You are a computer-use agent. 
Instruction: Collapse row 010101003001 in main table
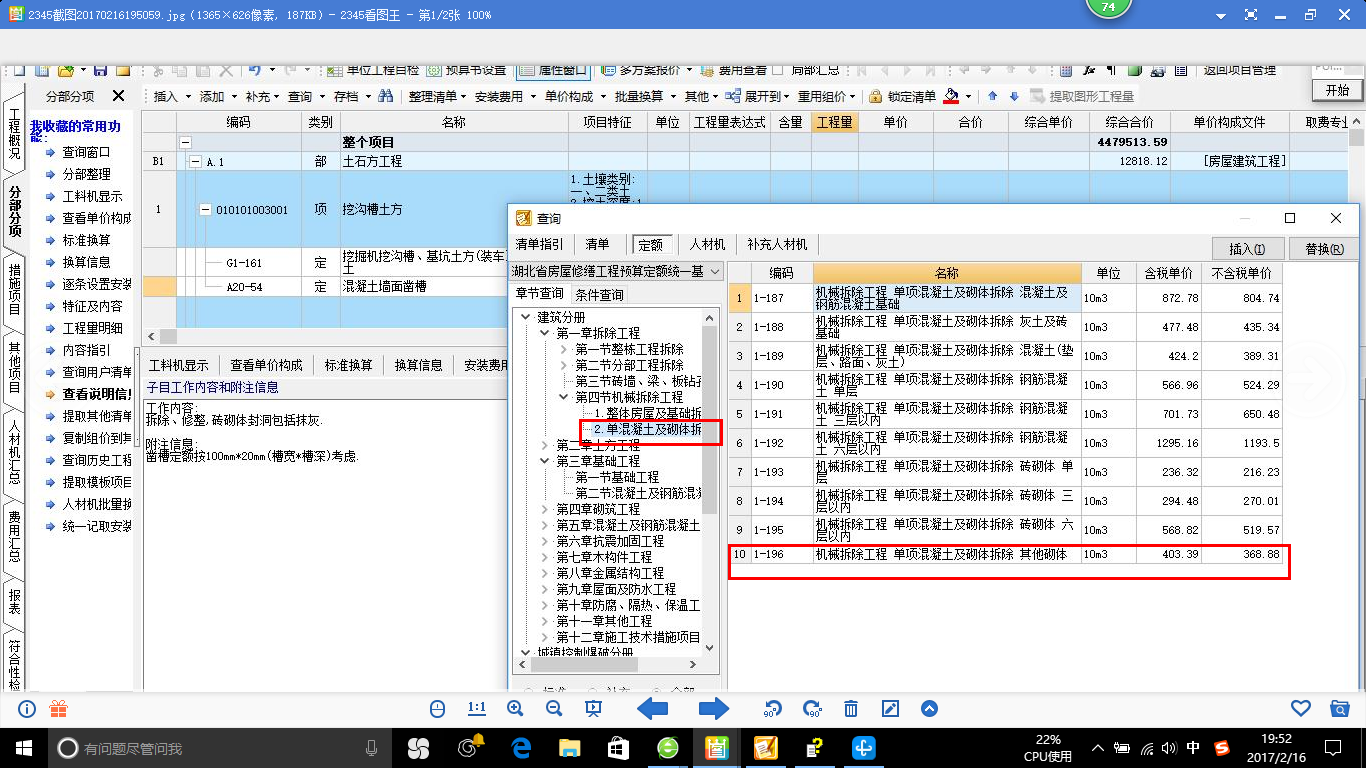point(206,210)
